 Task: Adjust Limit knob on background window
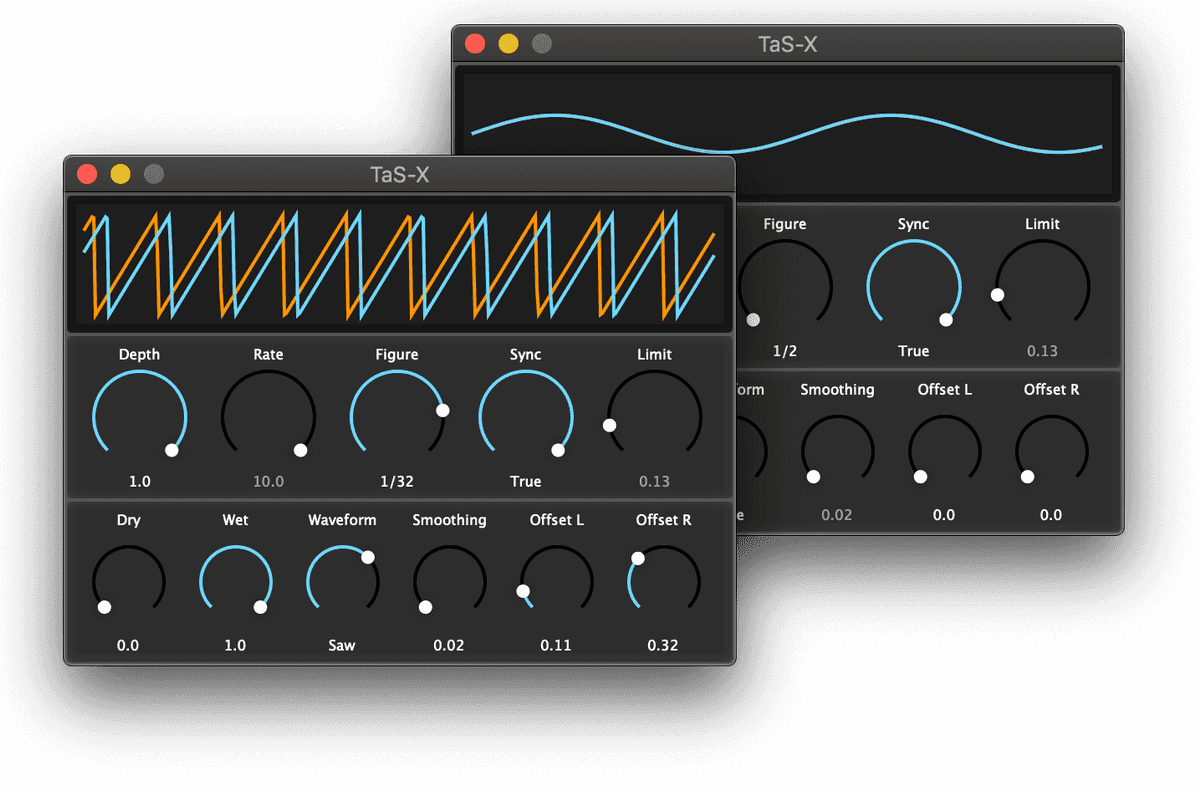(x=1042, y=283)
